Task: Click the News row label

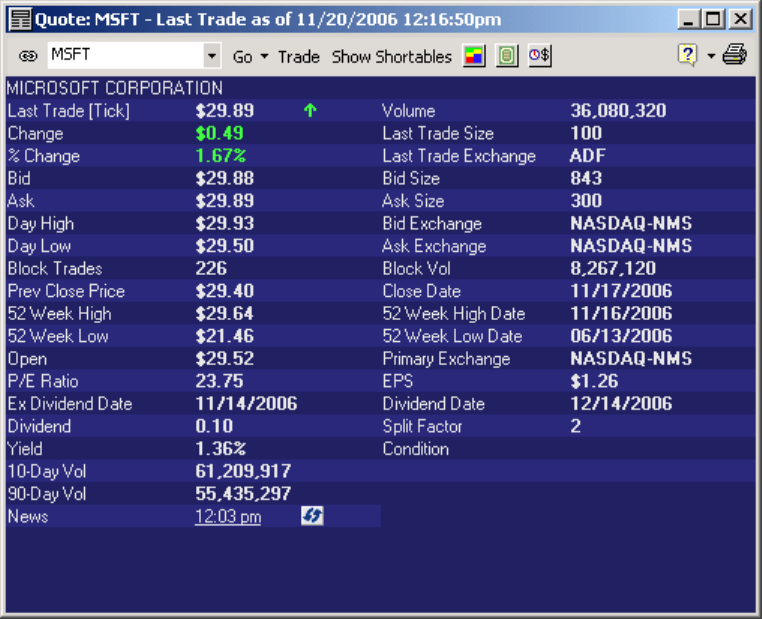Action: tap(28, 516)
